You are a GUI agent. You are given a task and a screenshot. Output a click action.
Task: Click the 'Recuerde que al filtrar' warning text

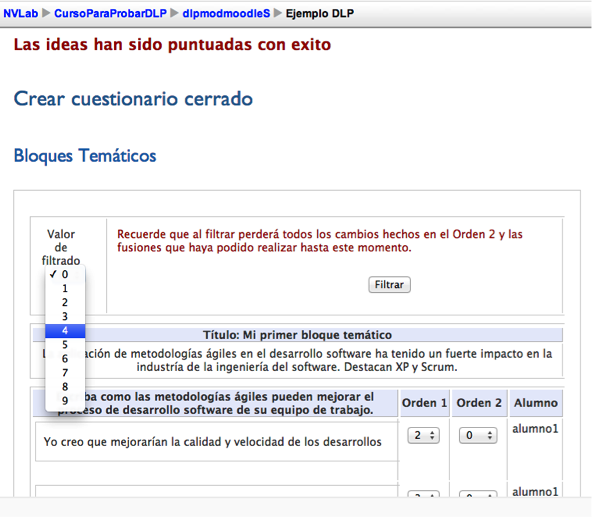[319, 241]
